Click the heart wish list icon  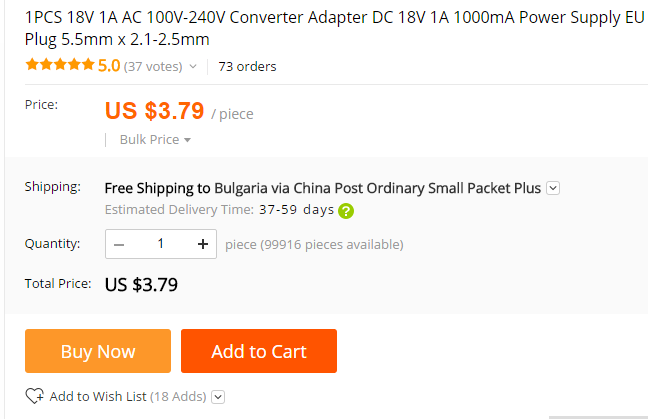point(35,396)
